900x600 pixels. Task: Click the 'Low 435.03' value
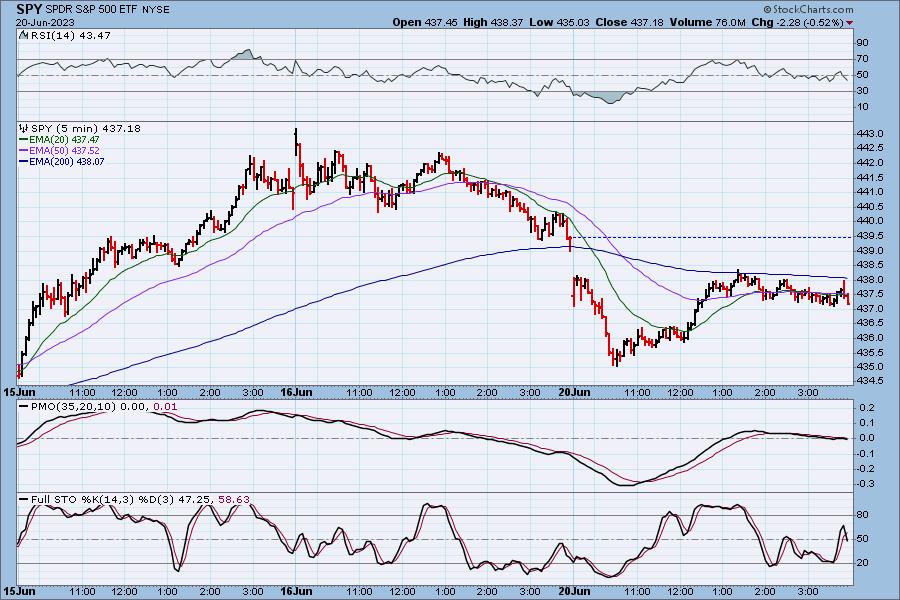pos(559,22)
